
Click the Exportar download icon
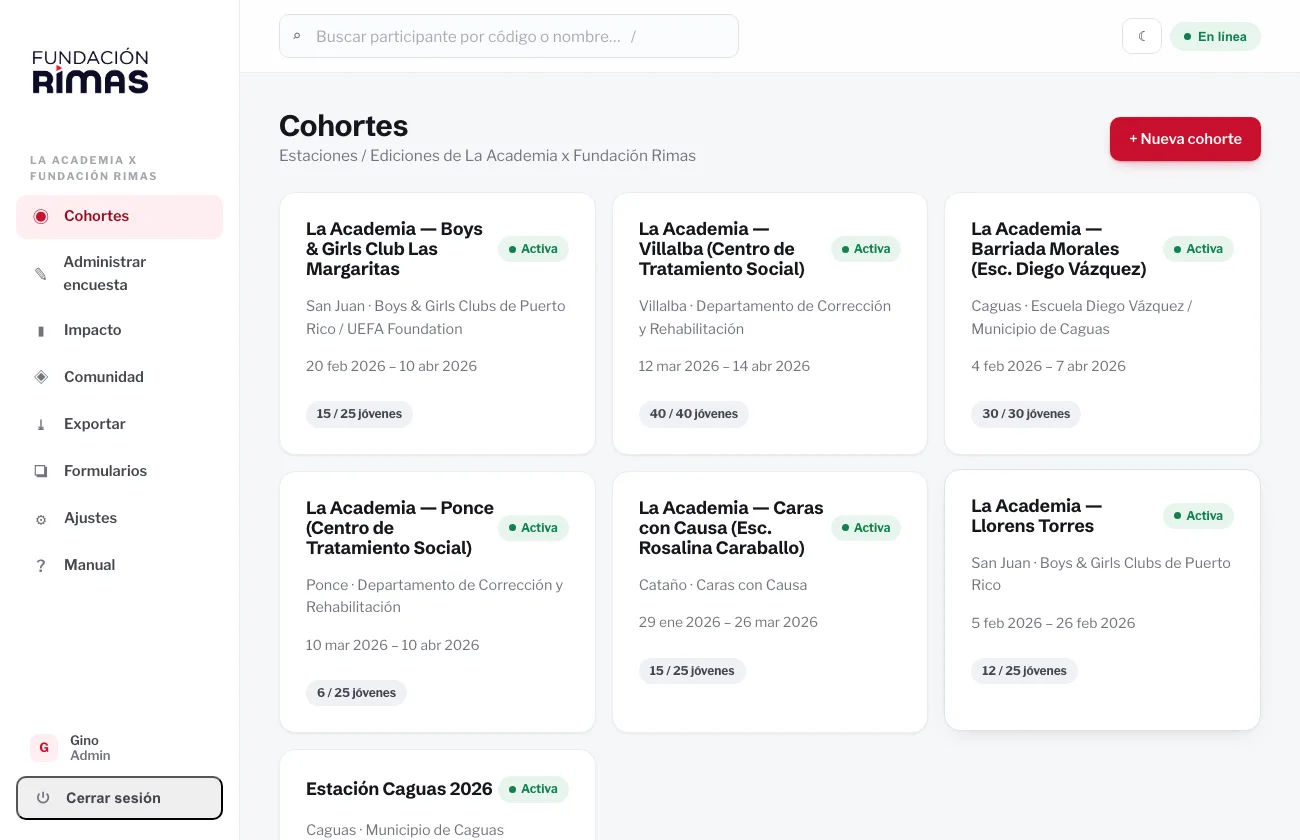(x=41, y=424)
